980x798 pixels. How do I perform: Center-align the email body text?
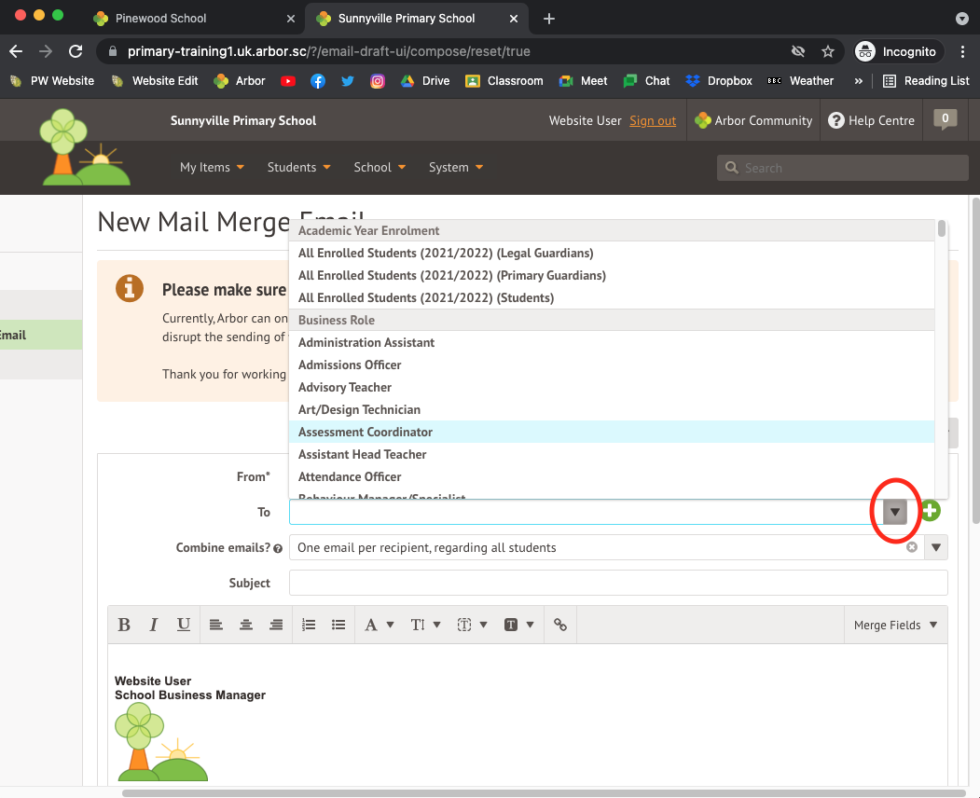point(246,625)
